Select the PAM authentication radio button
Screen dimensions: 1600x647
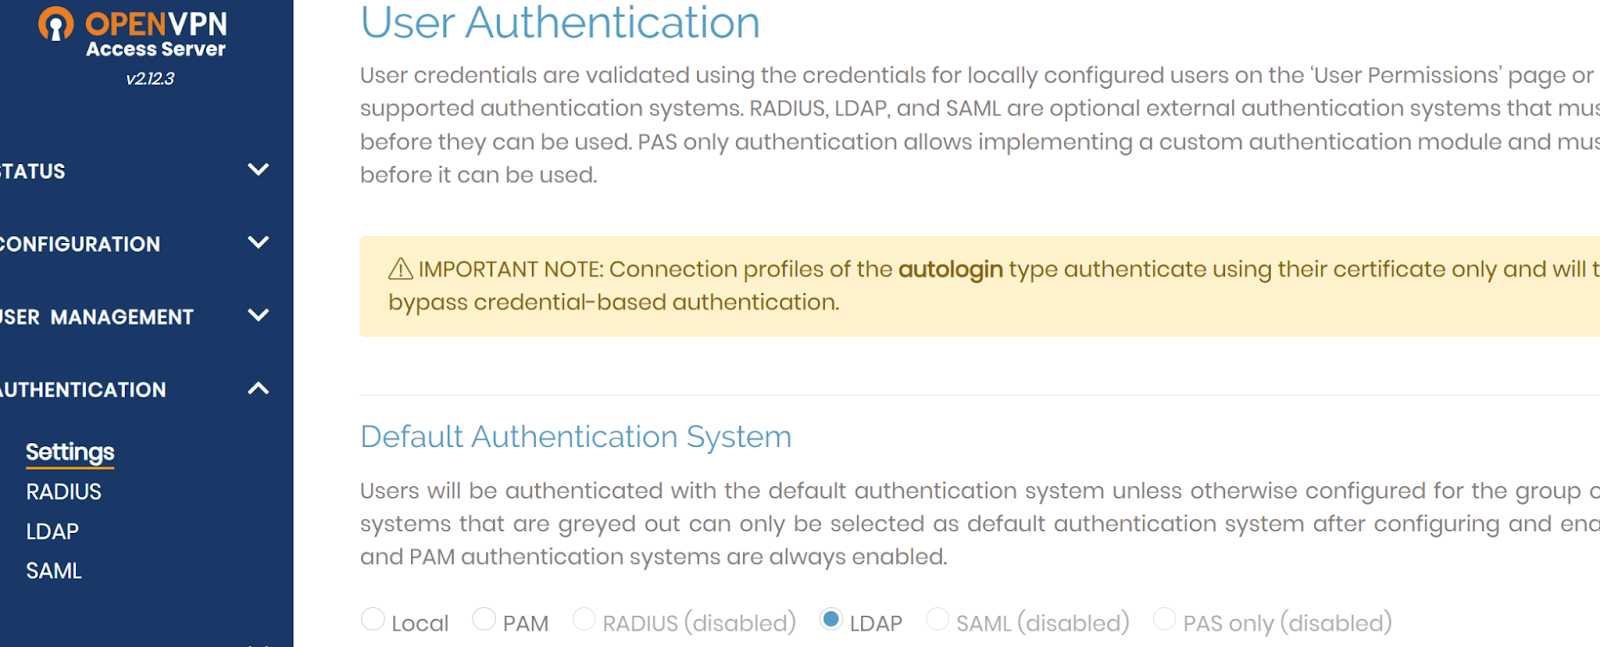(x=484, y=620)
